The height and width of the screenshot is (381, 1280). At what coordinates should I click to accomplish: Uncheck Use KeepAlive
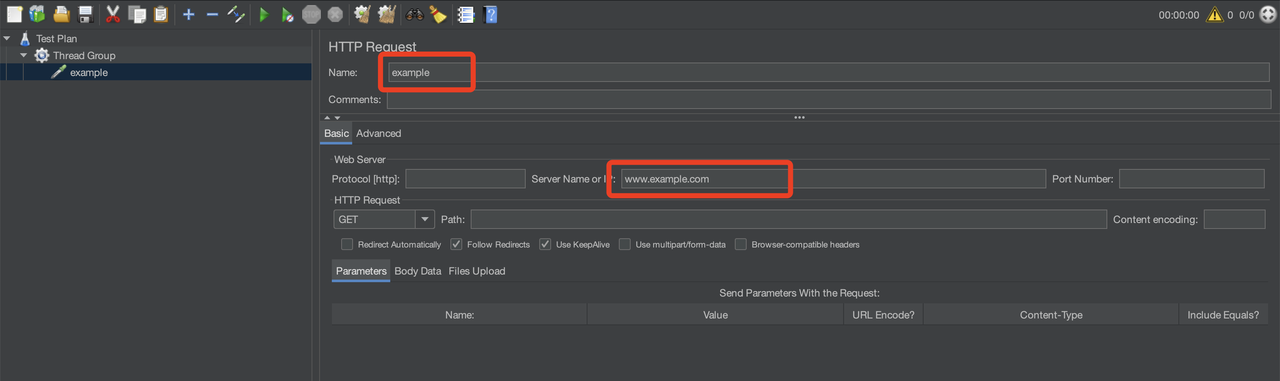tap(545, 244)
